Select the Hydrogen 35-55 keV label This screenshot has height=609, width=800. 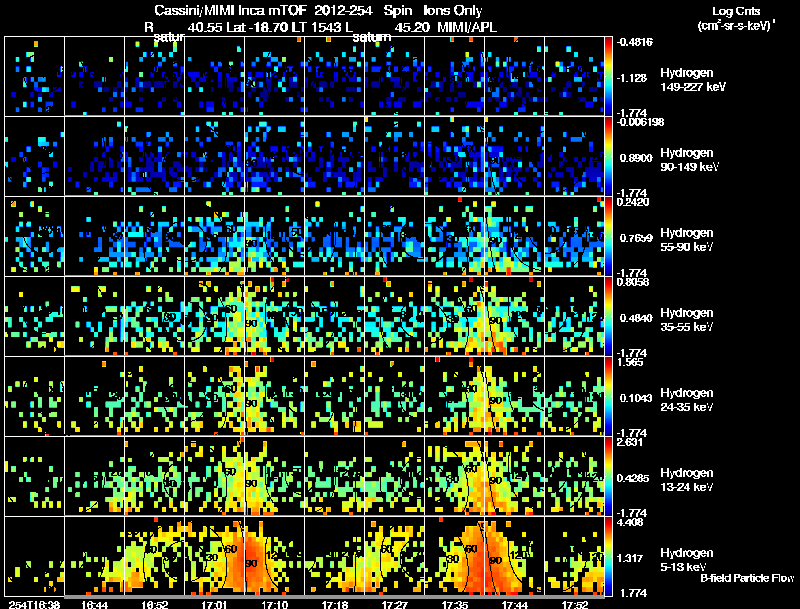pos(687,320)
